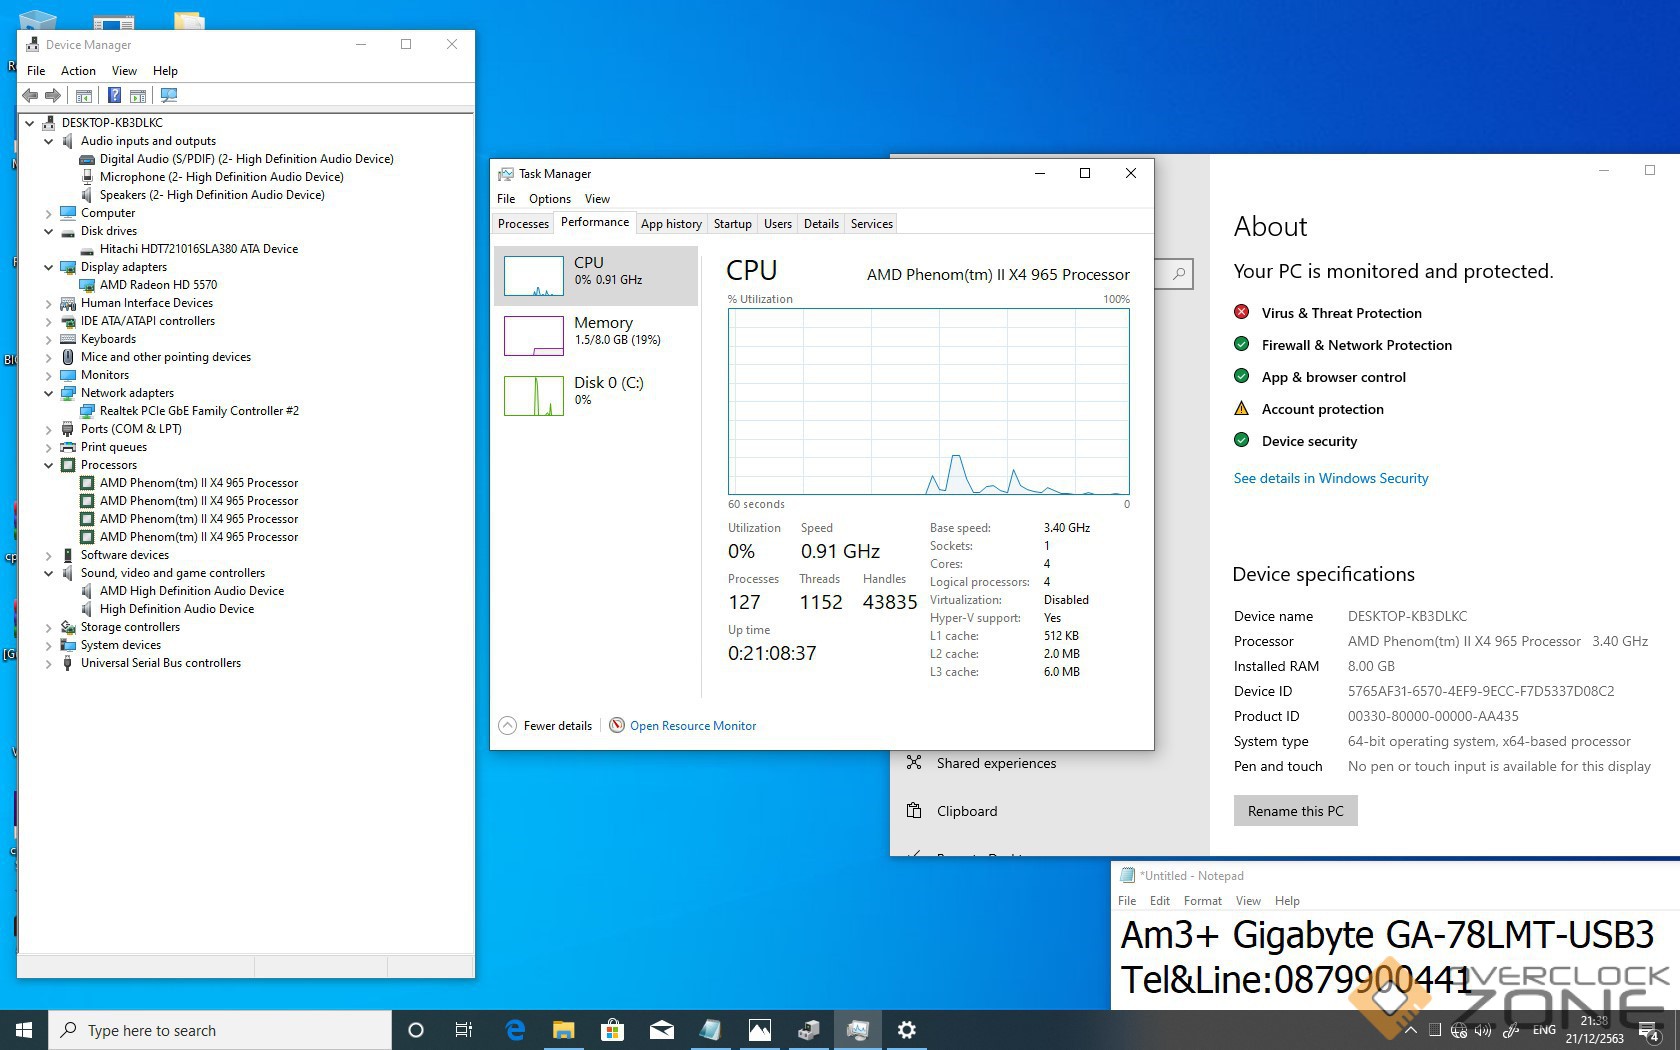Screen dimensions: 1680x1050
Task: Open Task View from the taskbar
Action: tap(464, 1030)
